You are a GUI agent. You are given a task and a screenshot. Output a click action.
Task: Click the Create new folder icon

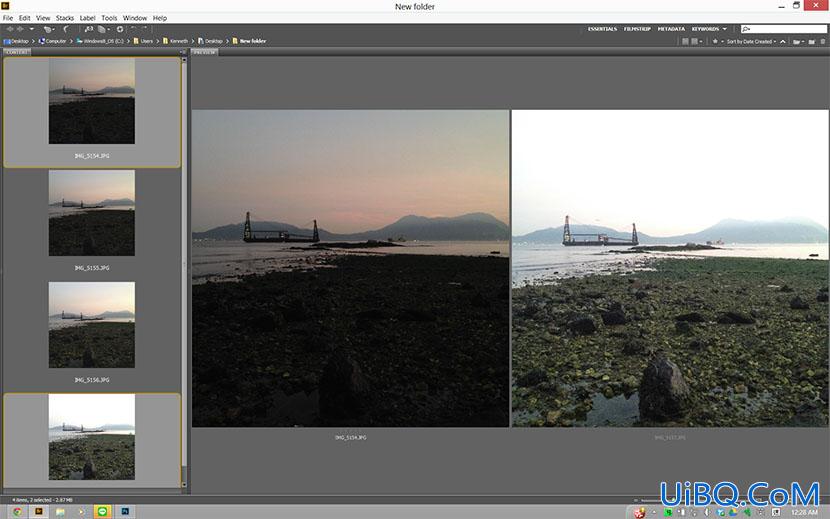coord(811,41)
